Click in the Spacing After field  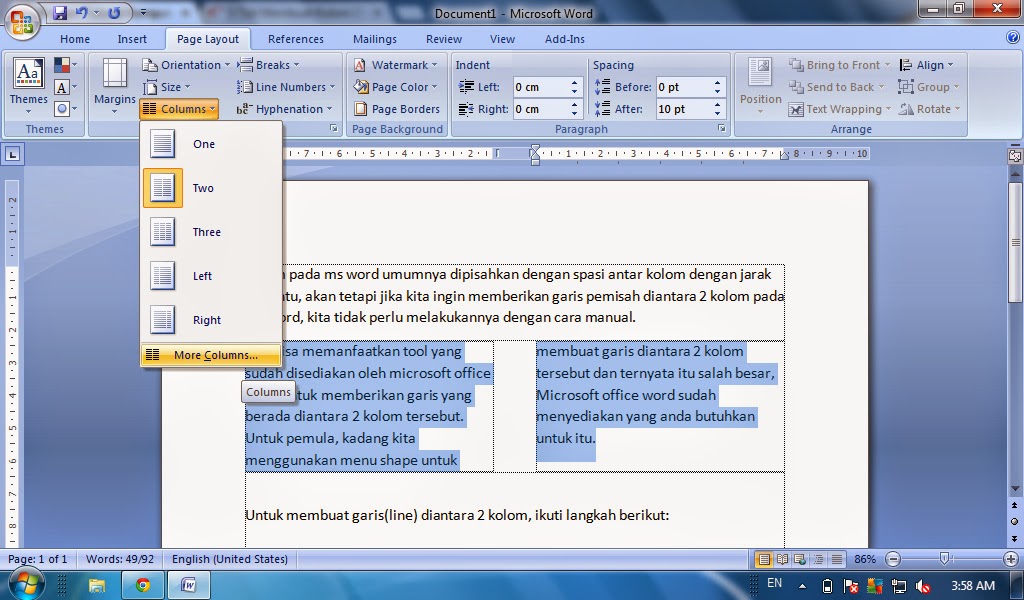pos(683,109)
